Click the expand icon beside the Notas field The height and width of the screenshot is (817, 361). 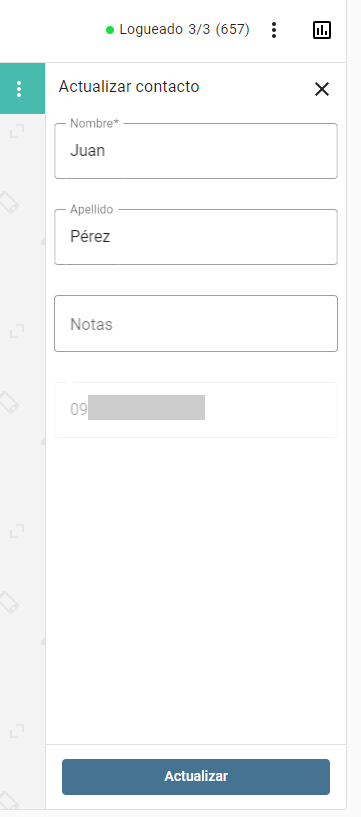click(17, 331)
